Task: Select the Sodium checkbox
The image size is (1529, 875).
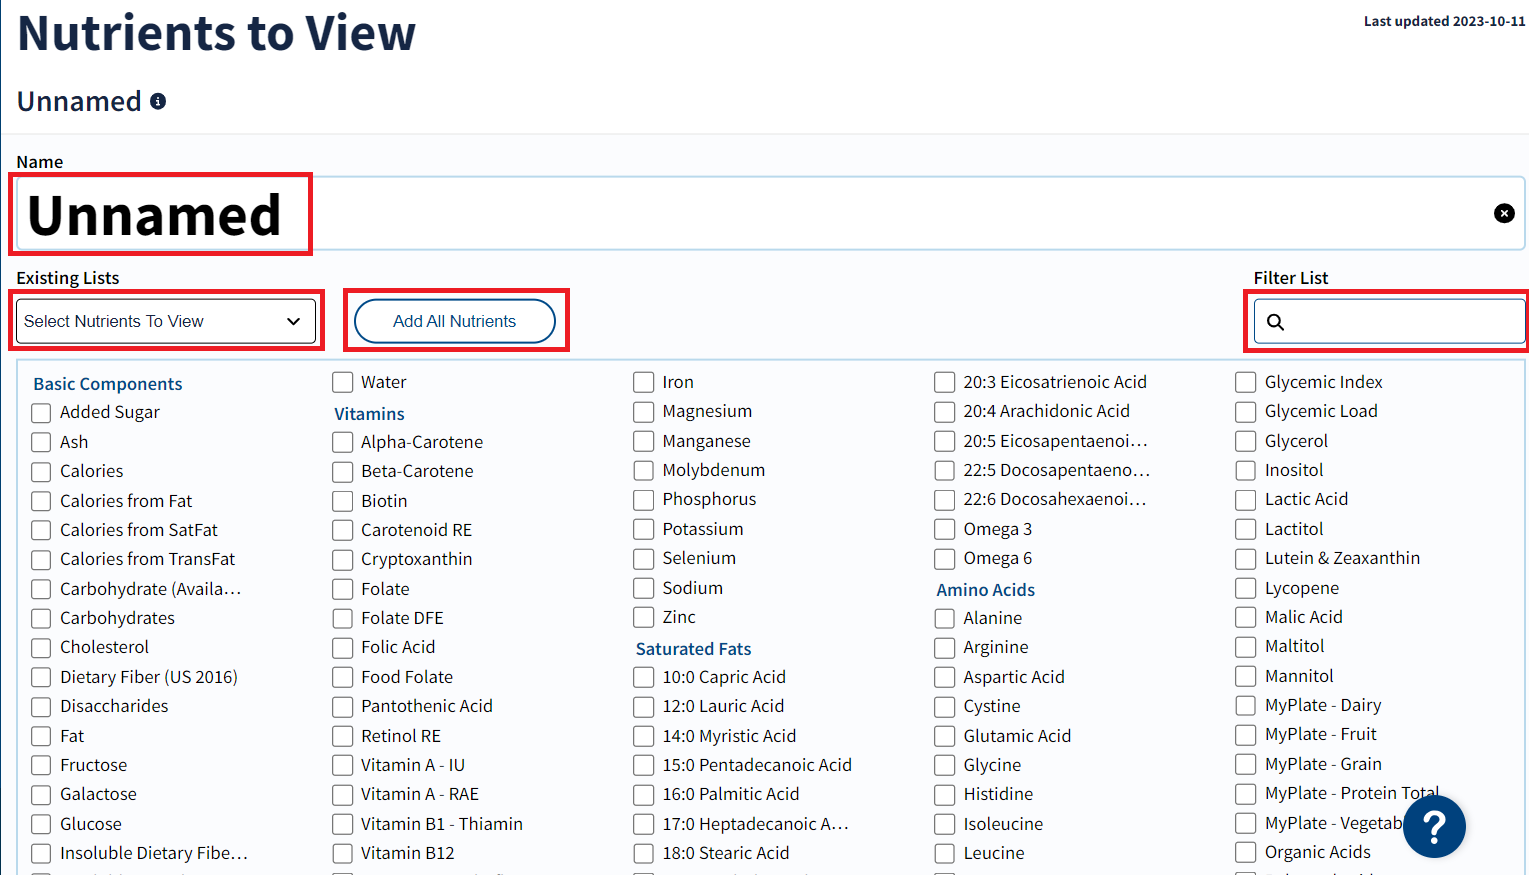Action: pyautogui.click(x=643, y=588)
